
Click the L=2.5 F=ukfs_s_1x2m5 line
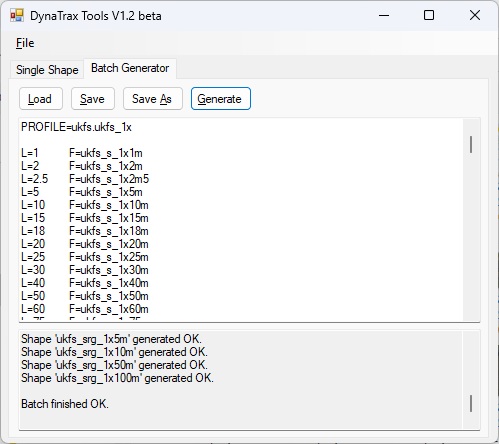(85, 179)
